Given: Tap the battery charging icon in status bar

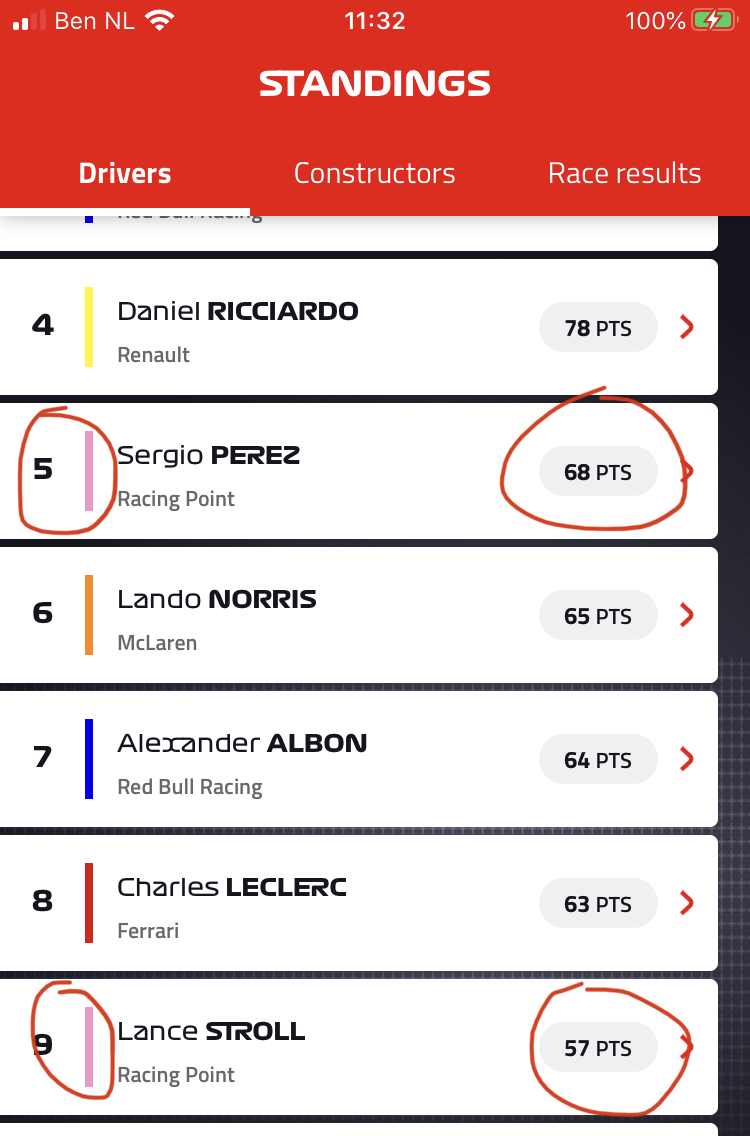Looking at the screenshot, I should point(714,20).
